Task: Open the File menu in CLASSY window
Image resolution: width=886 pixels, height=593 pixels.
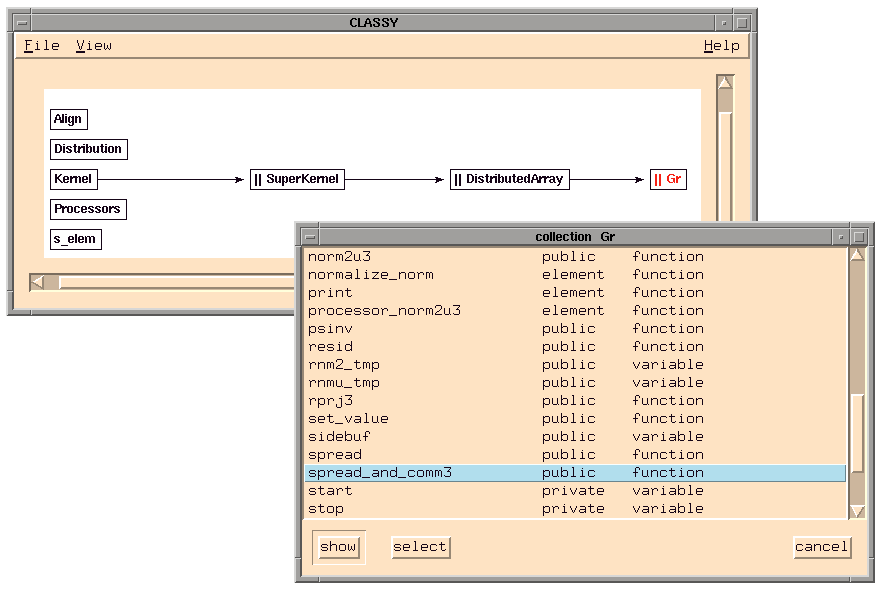Action: click(x=42, y=46)
